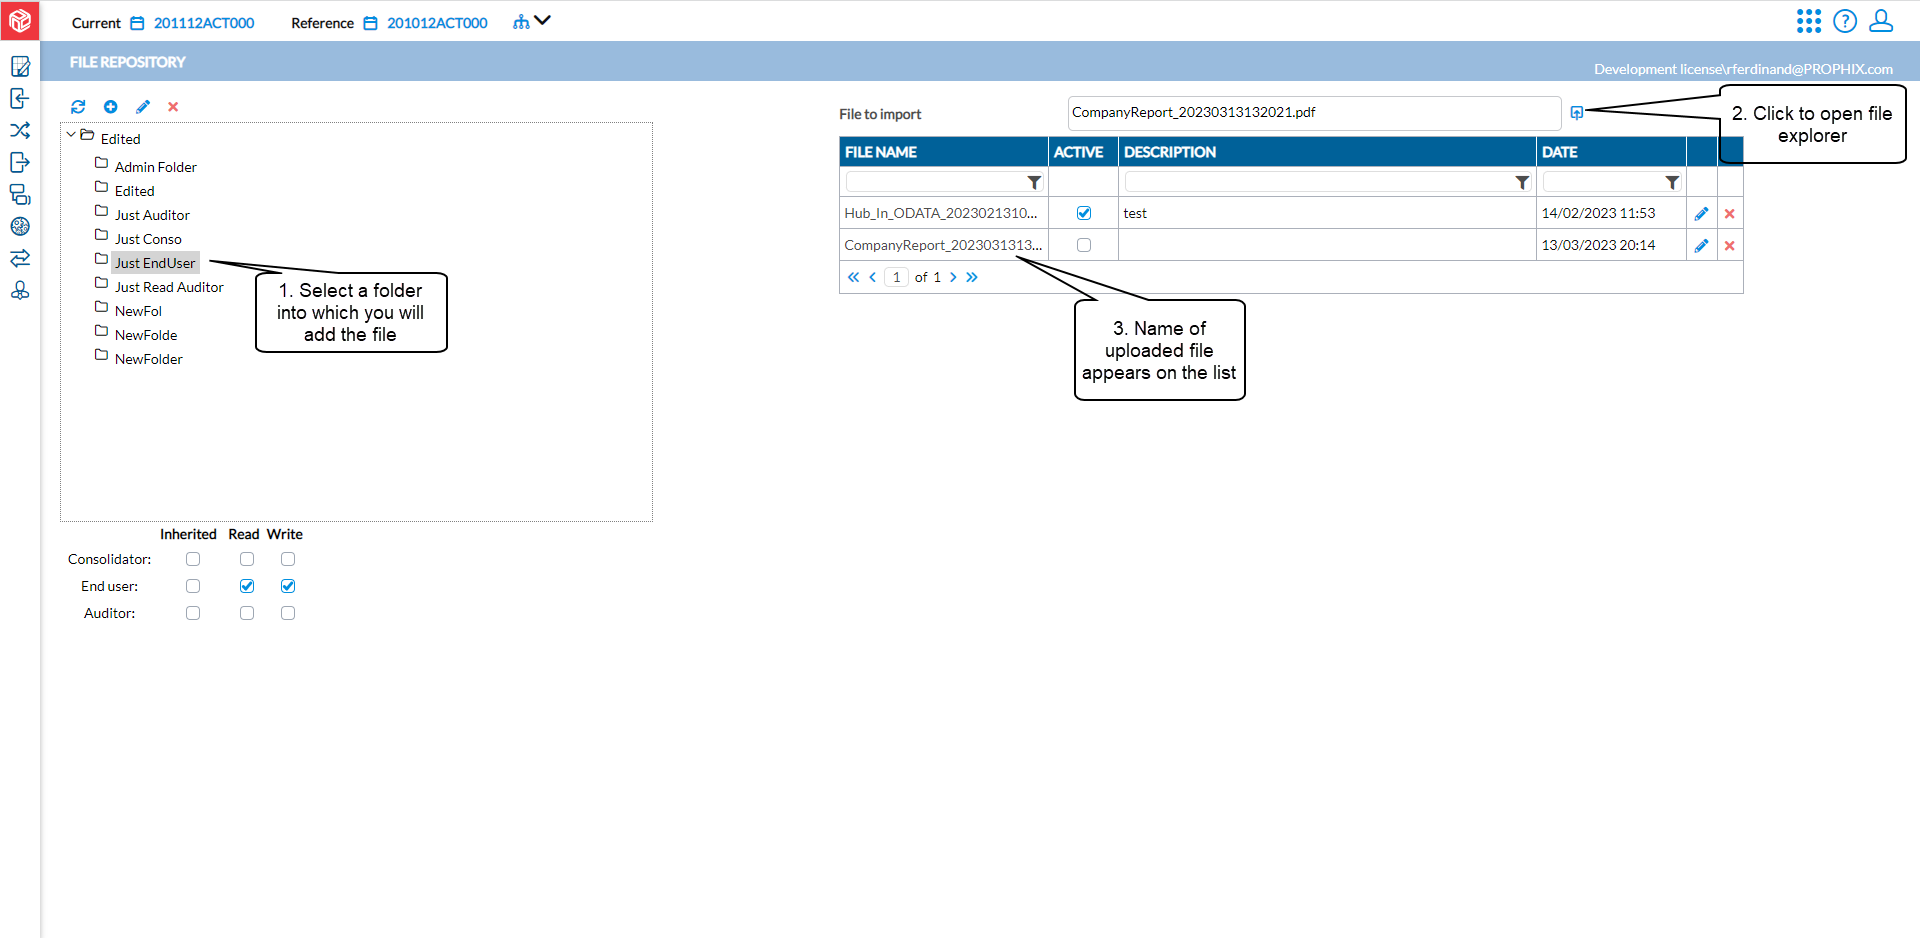The image size is (1920, 938).
Task: Delete the CompanyReport file row
Action: pyautogui.click(x=1730, y=246)
